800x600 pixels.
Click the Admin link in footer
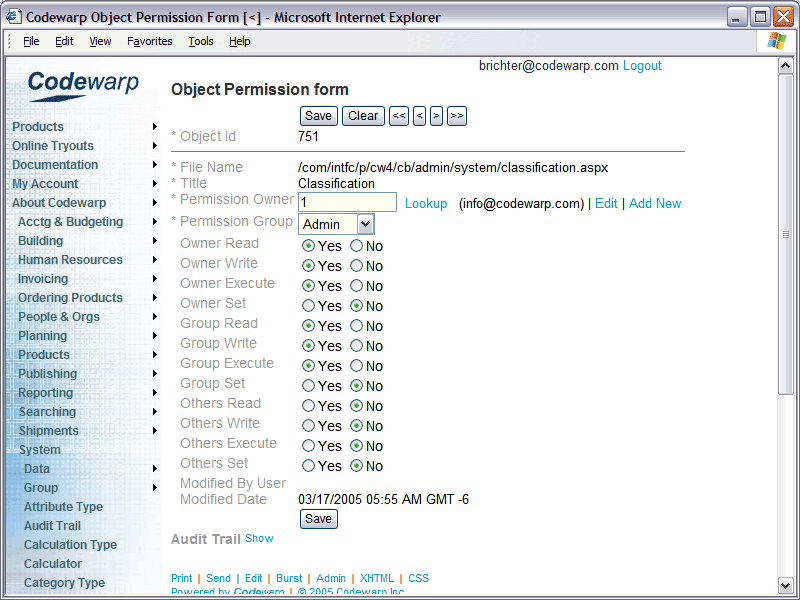[x=331, y=578]
